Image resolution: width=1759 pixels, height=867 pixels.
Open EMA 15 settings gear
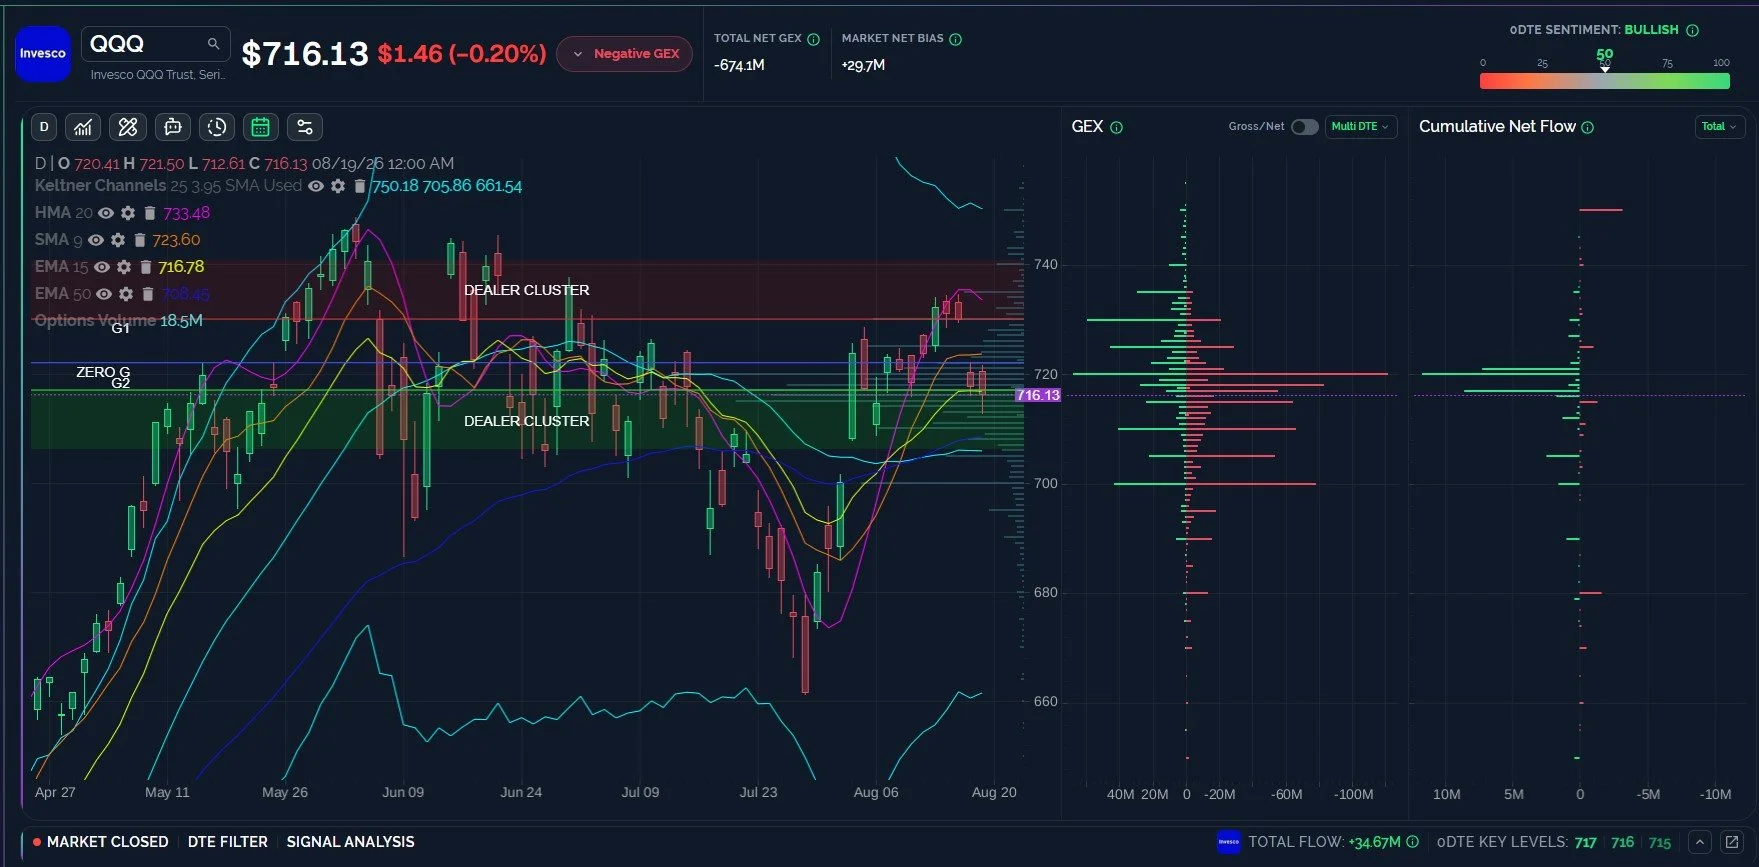[x=124, y=267]
